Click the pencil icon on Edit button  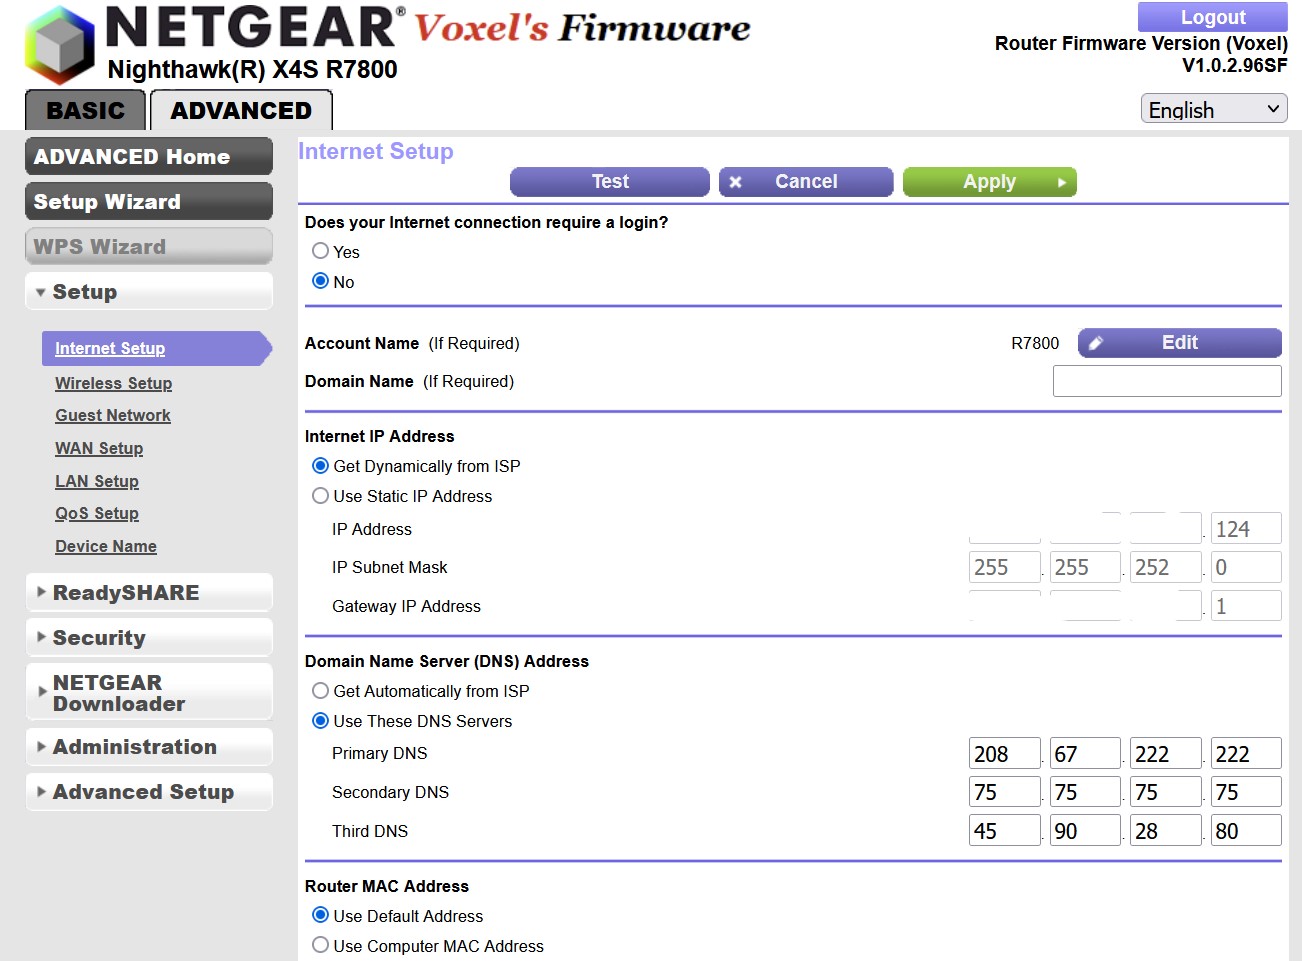click(x=1096, y=343)
